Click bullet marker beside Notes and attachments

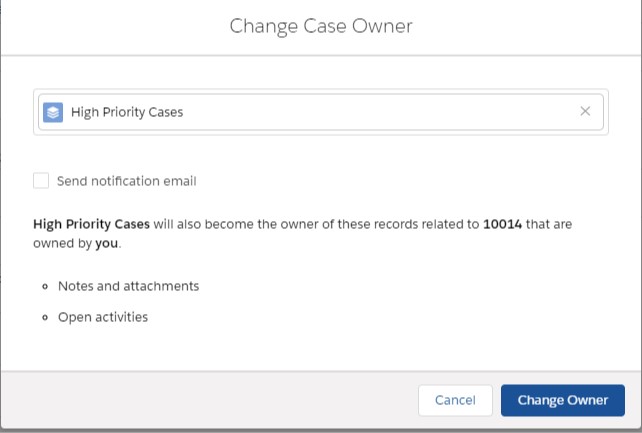[45, 286]
